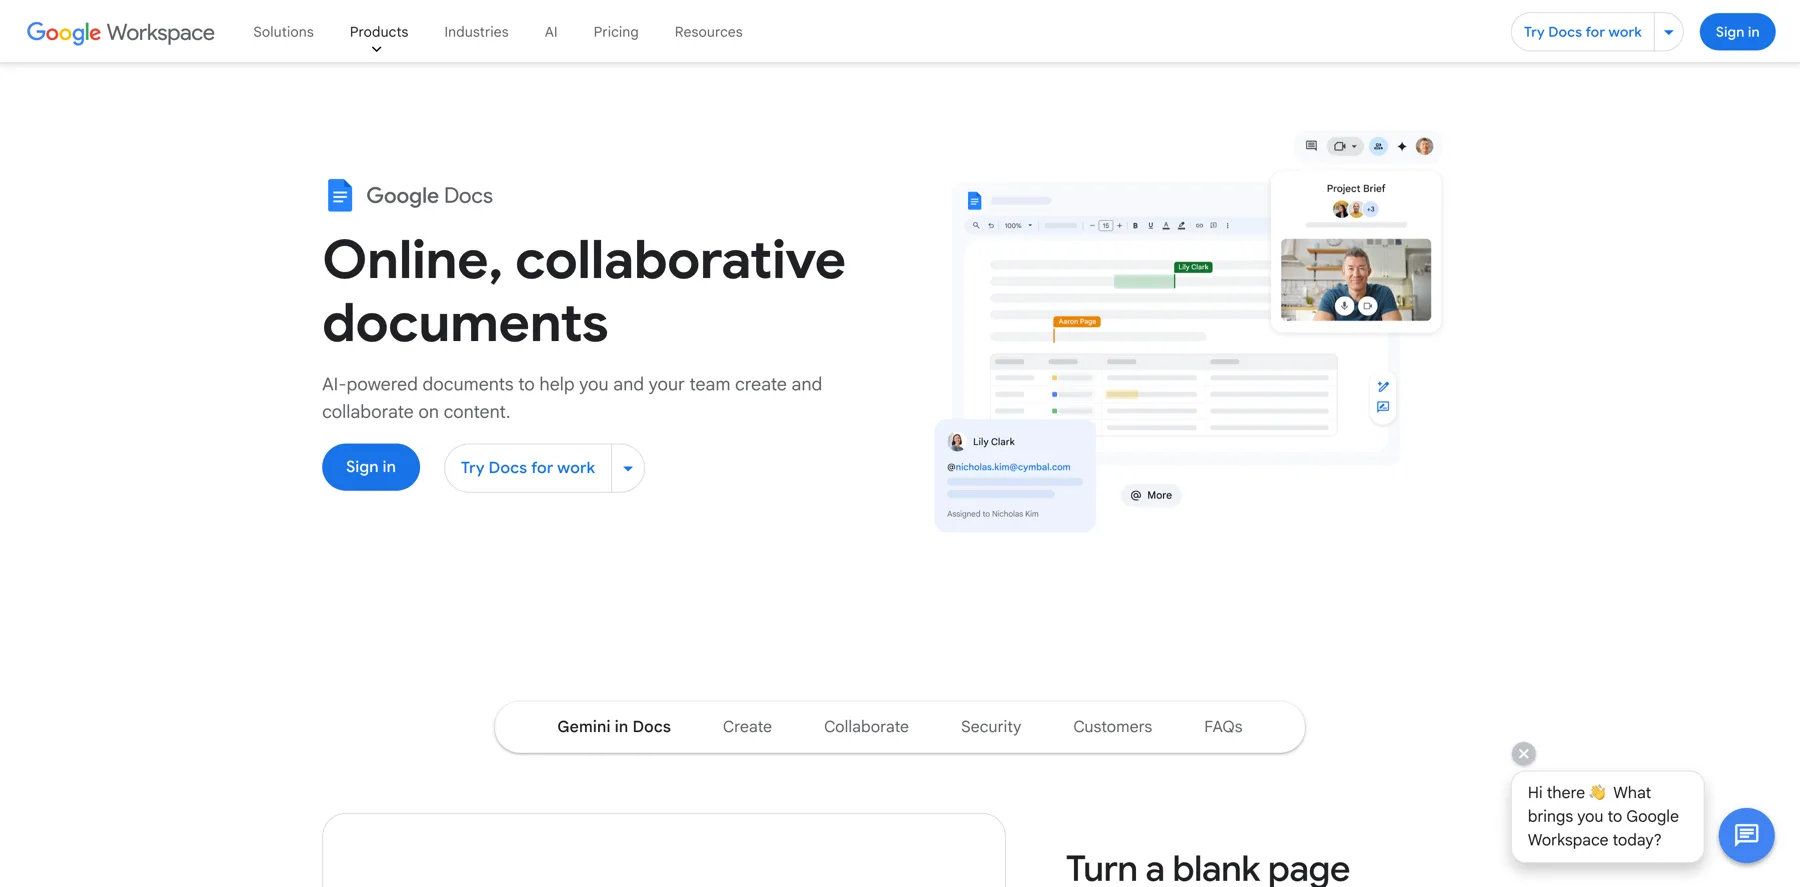
Task: Click the +3 participants badge
Action: coord(1371,209)
